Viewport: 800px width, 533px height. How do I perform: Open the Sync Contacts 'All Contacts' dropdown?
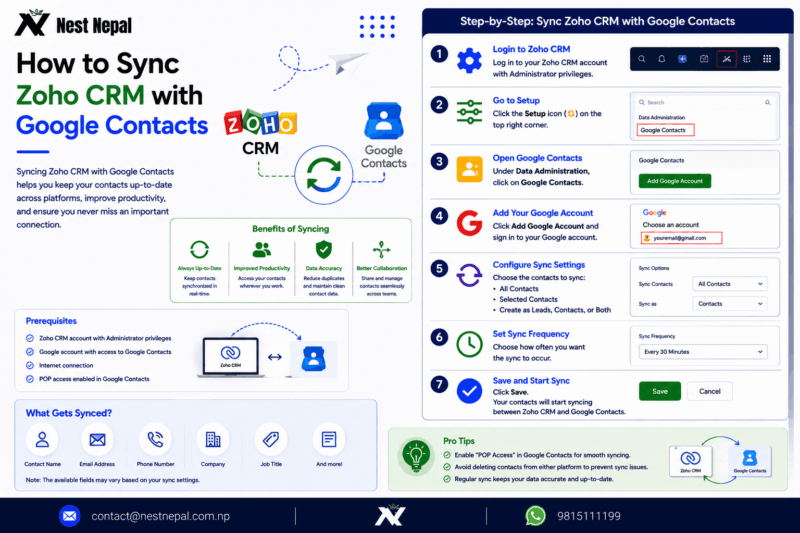(730, 284)
